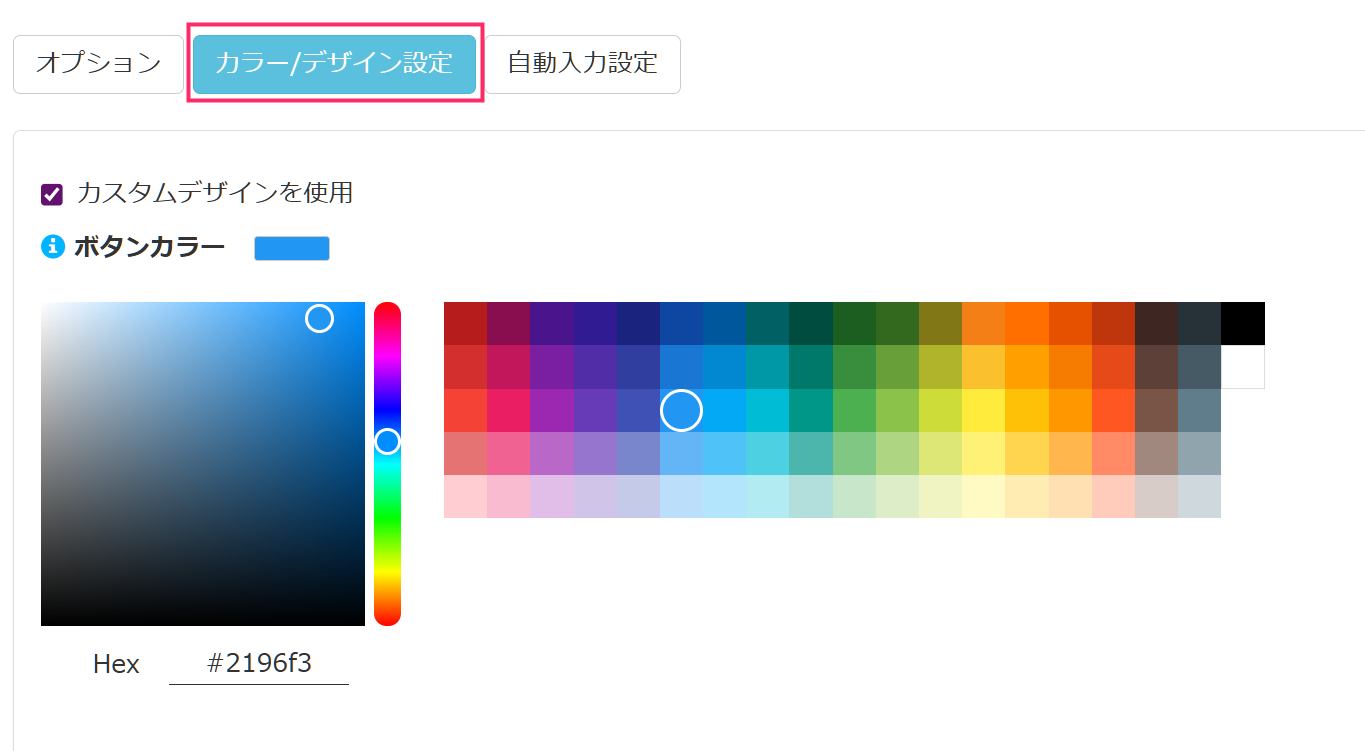This screenshot has width=1365, height=751.
Task: Click the info icon beside ボタンカラー
Action: tap(52, 247)
